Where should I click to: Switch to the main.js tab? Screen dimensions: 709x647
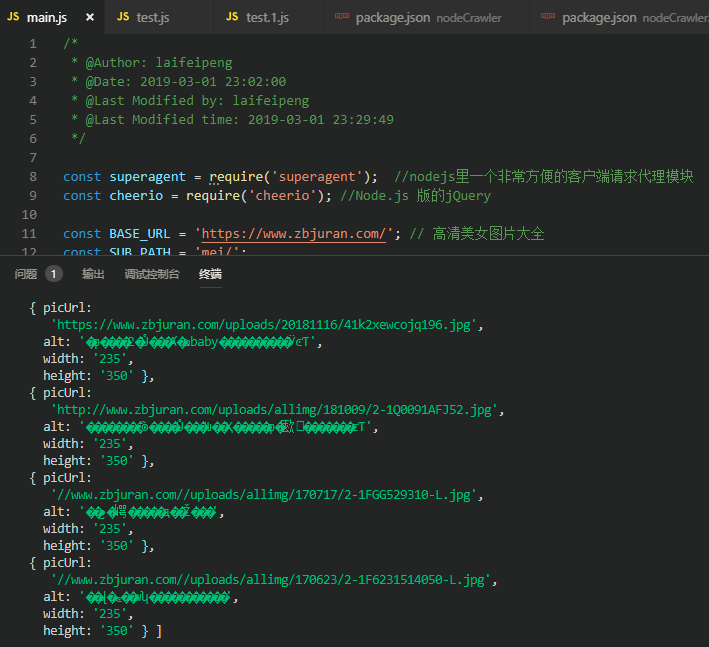(x=52, y=17)
